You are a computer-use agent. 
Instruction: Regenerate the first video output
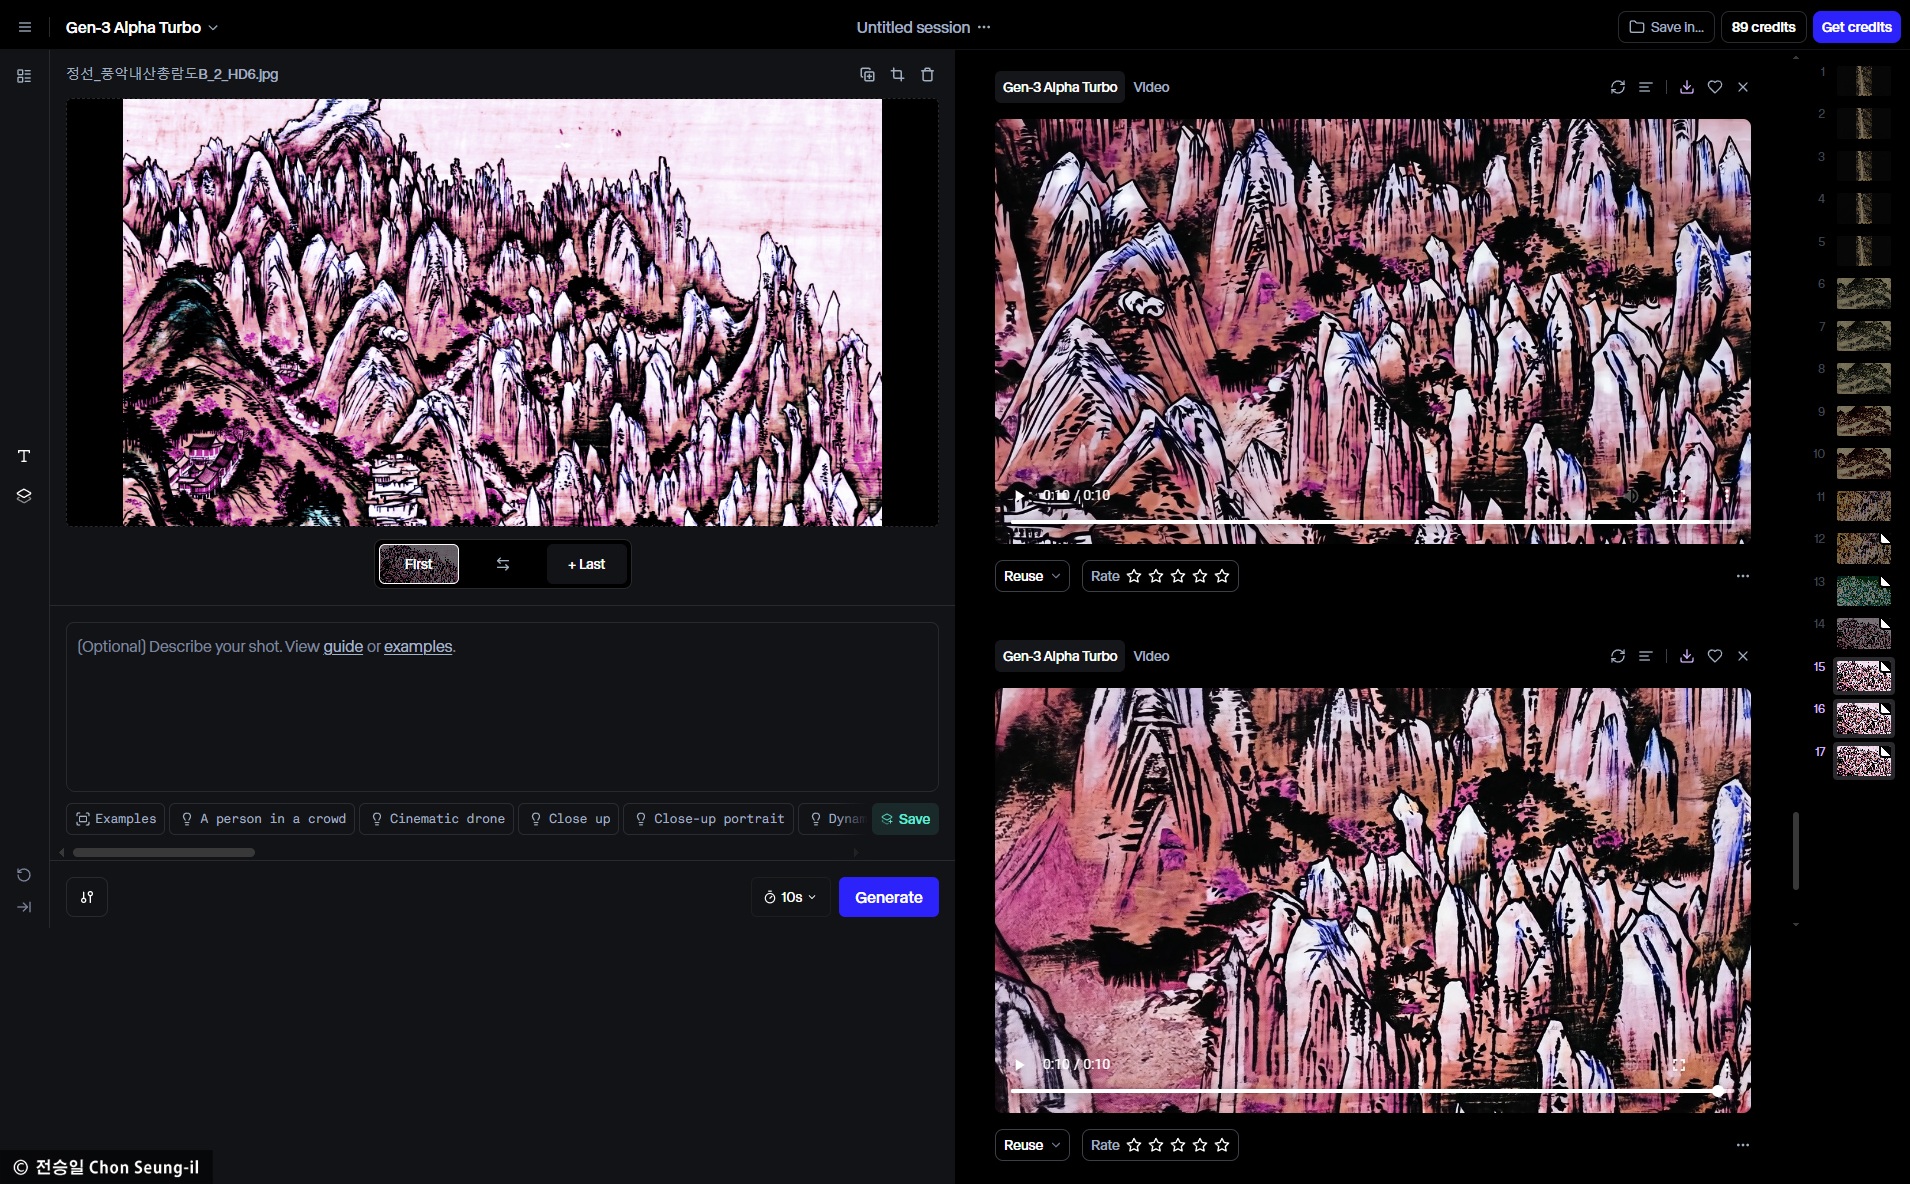[x=1618, y=87]
